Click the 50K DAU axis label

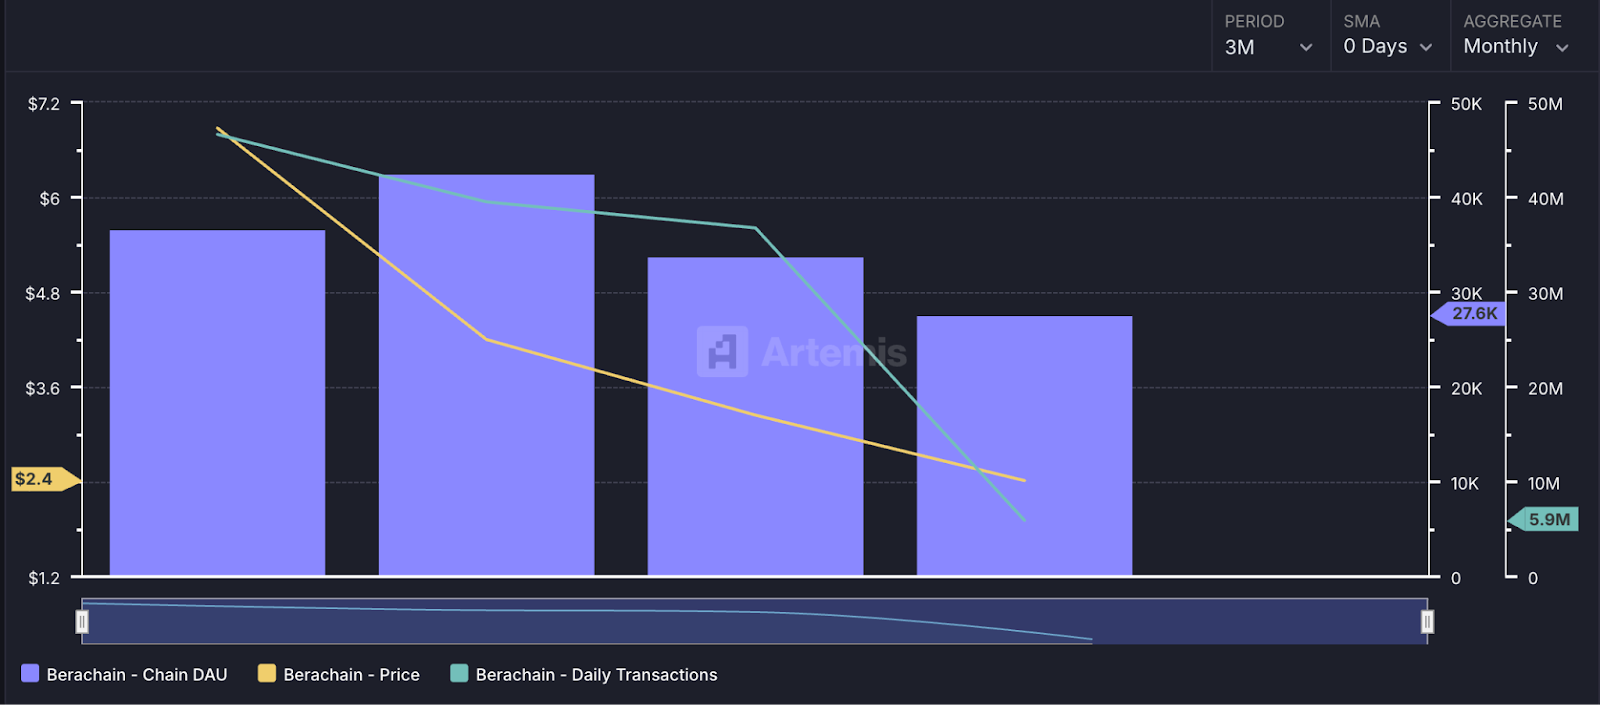coord(1466,104)
